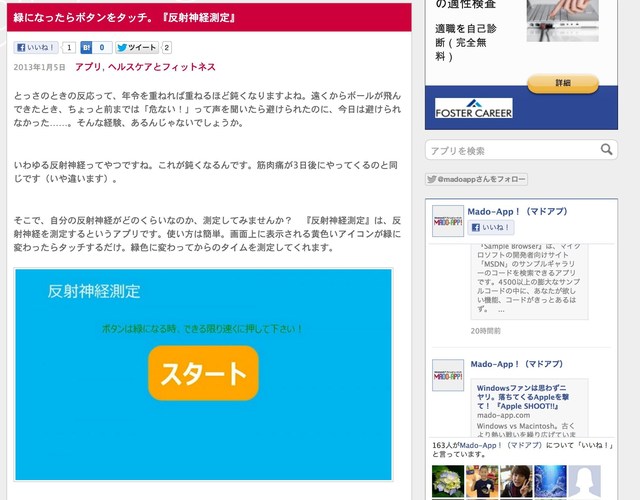Viewport: 640px width, 500px height.
Task: Click into the アプリを検索 search field
Action: (512, 150)
